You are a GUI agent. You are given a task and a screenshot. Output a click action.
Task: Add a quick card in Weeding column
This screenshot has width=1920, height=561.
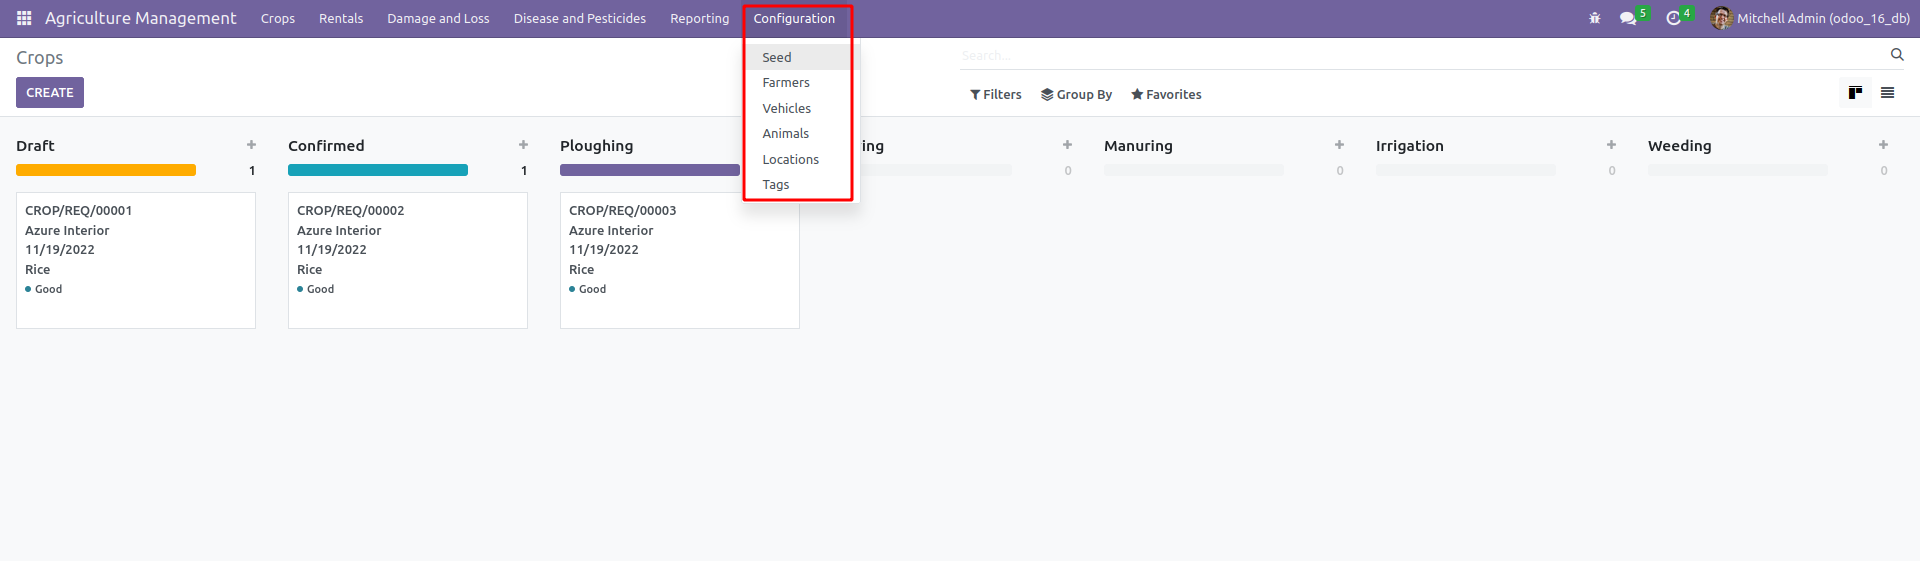[x=1883, y=145]
